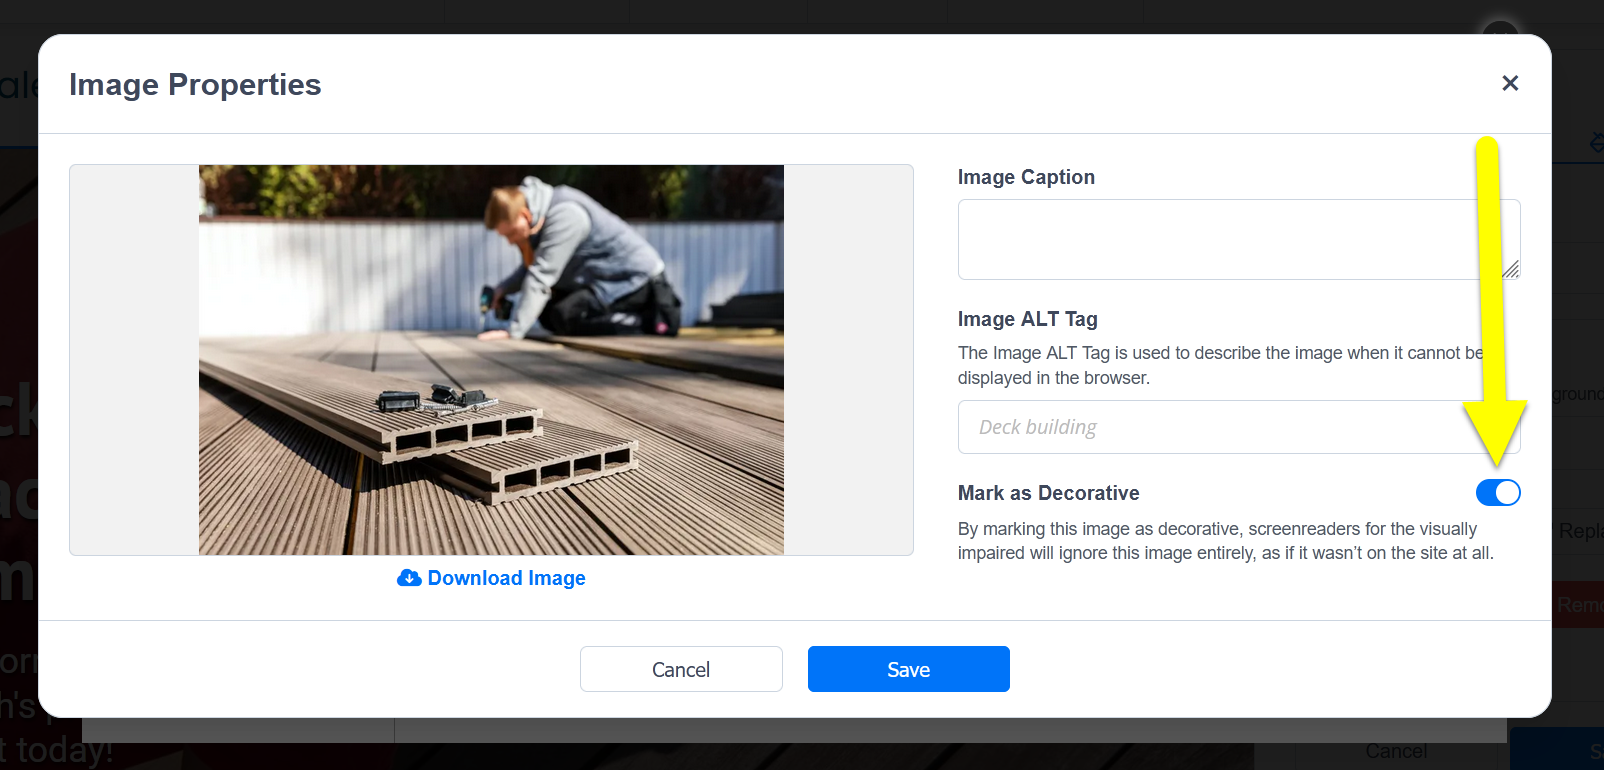Screen dimensions: 1604x770
Task: Open the Download Image link
Action: pyautogui.click(x=506, y=578)
